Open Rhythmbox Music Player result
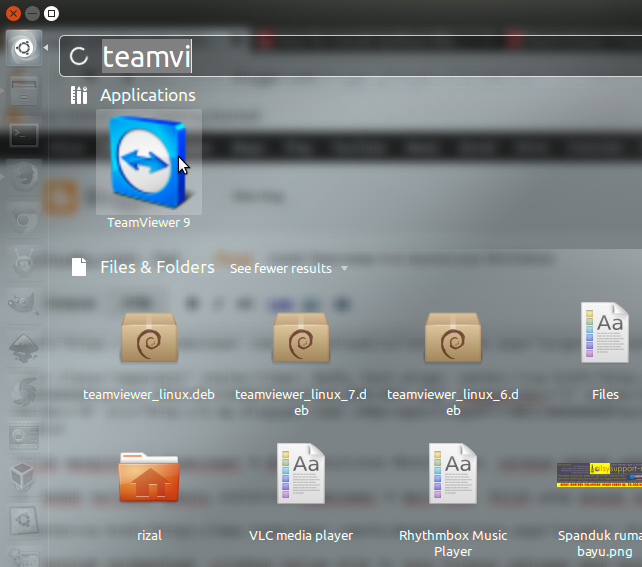Screen dimensions: 642x567 pyautogui.click(x=453, y=473)
